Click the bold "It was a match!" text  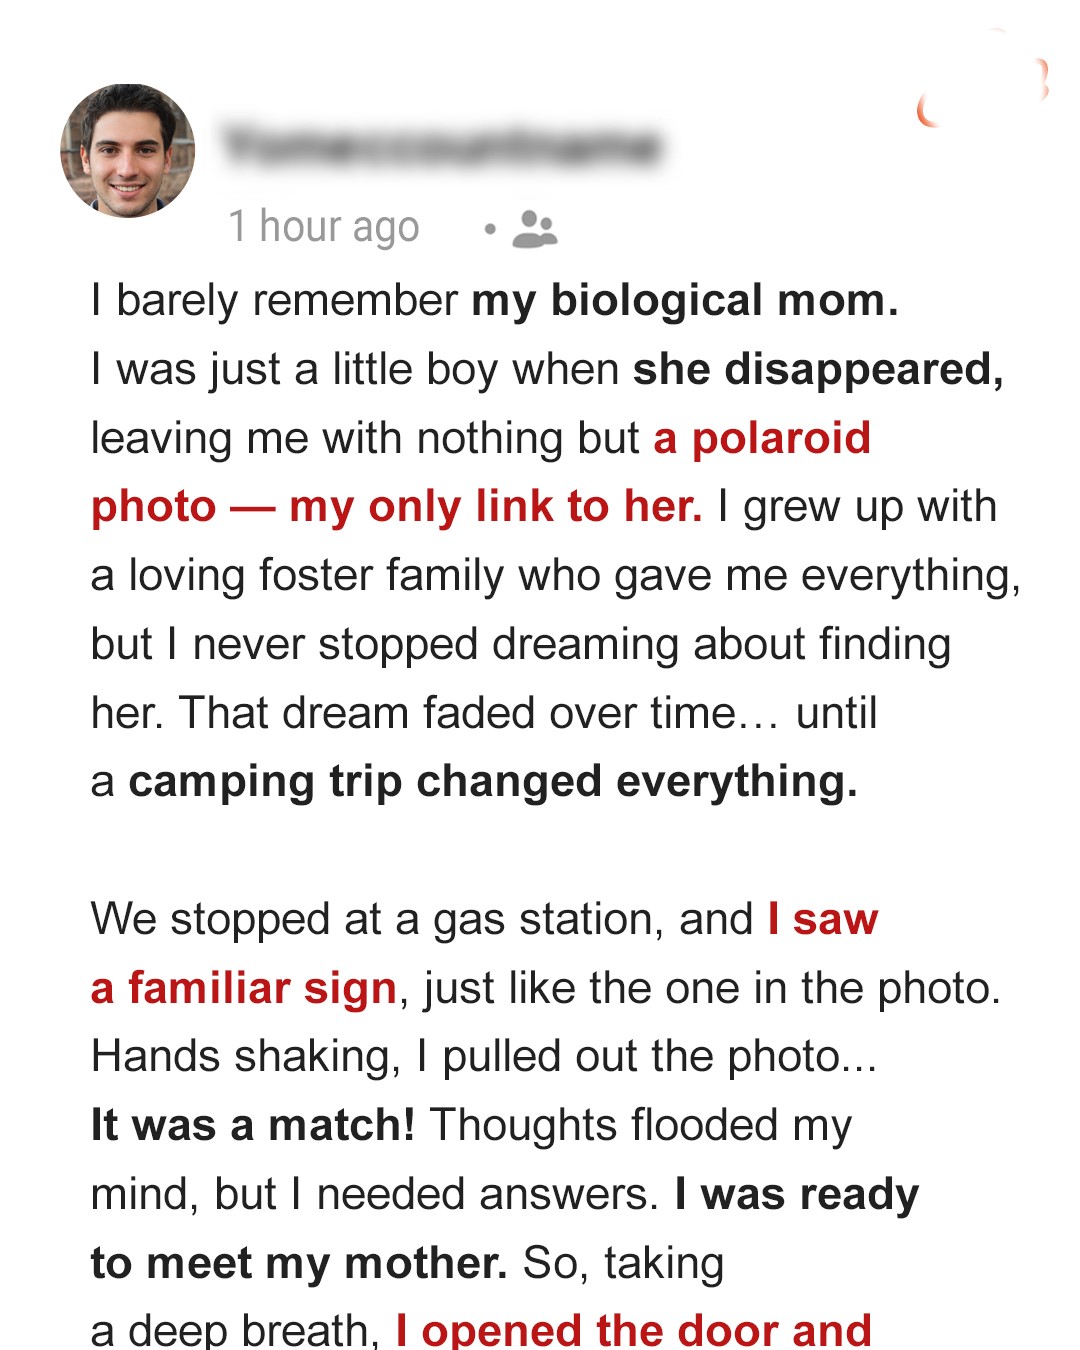[x=253, y=1125]
